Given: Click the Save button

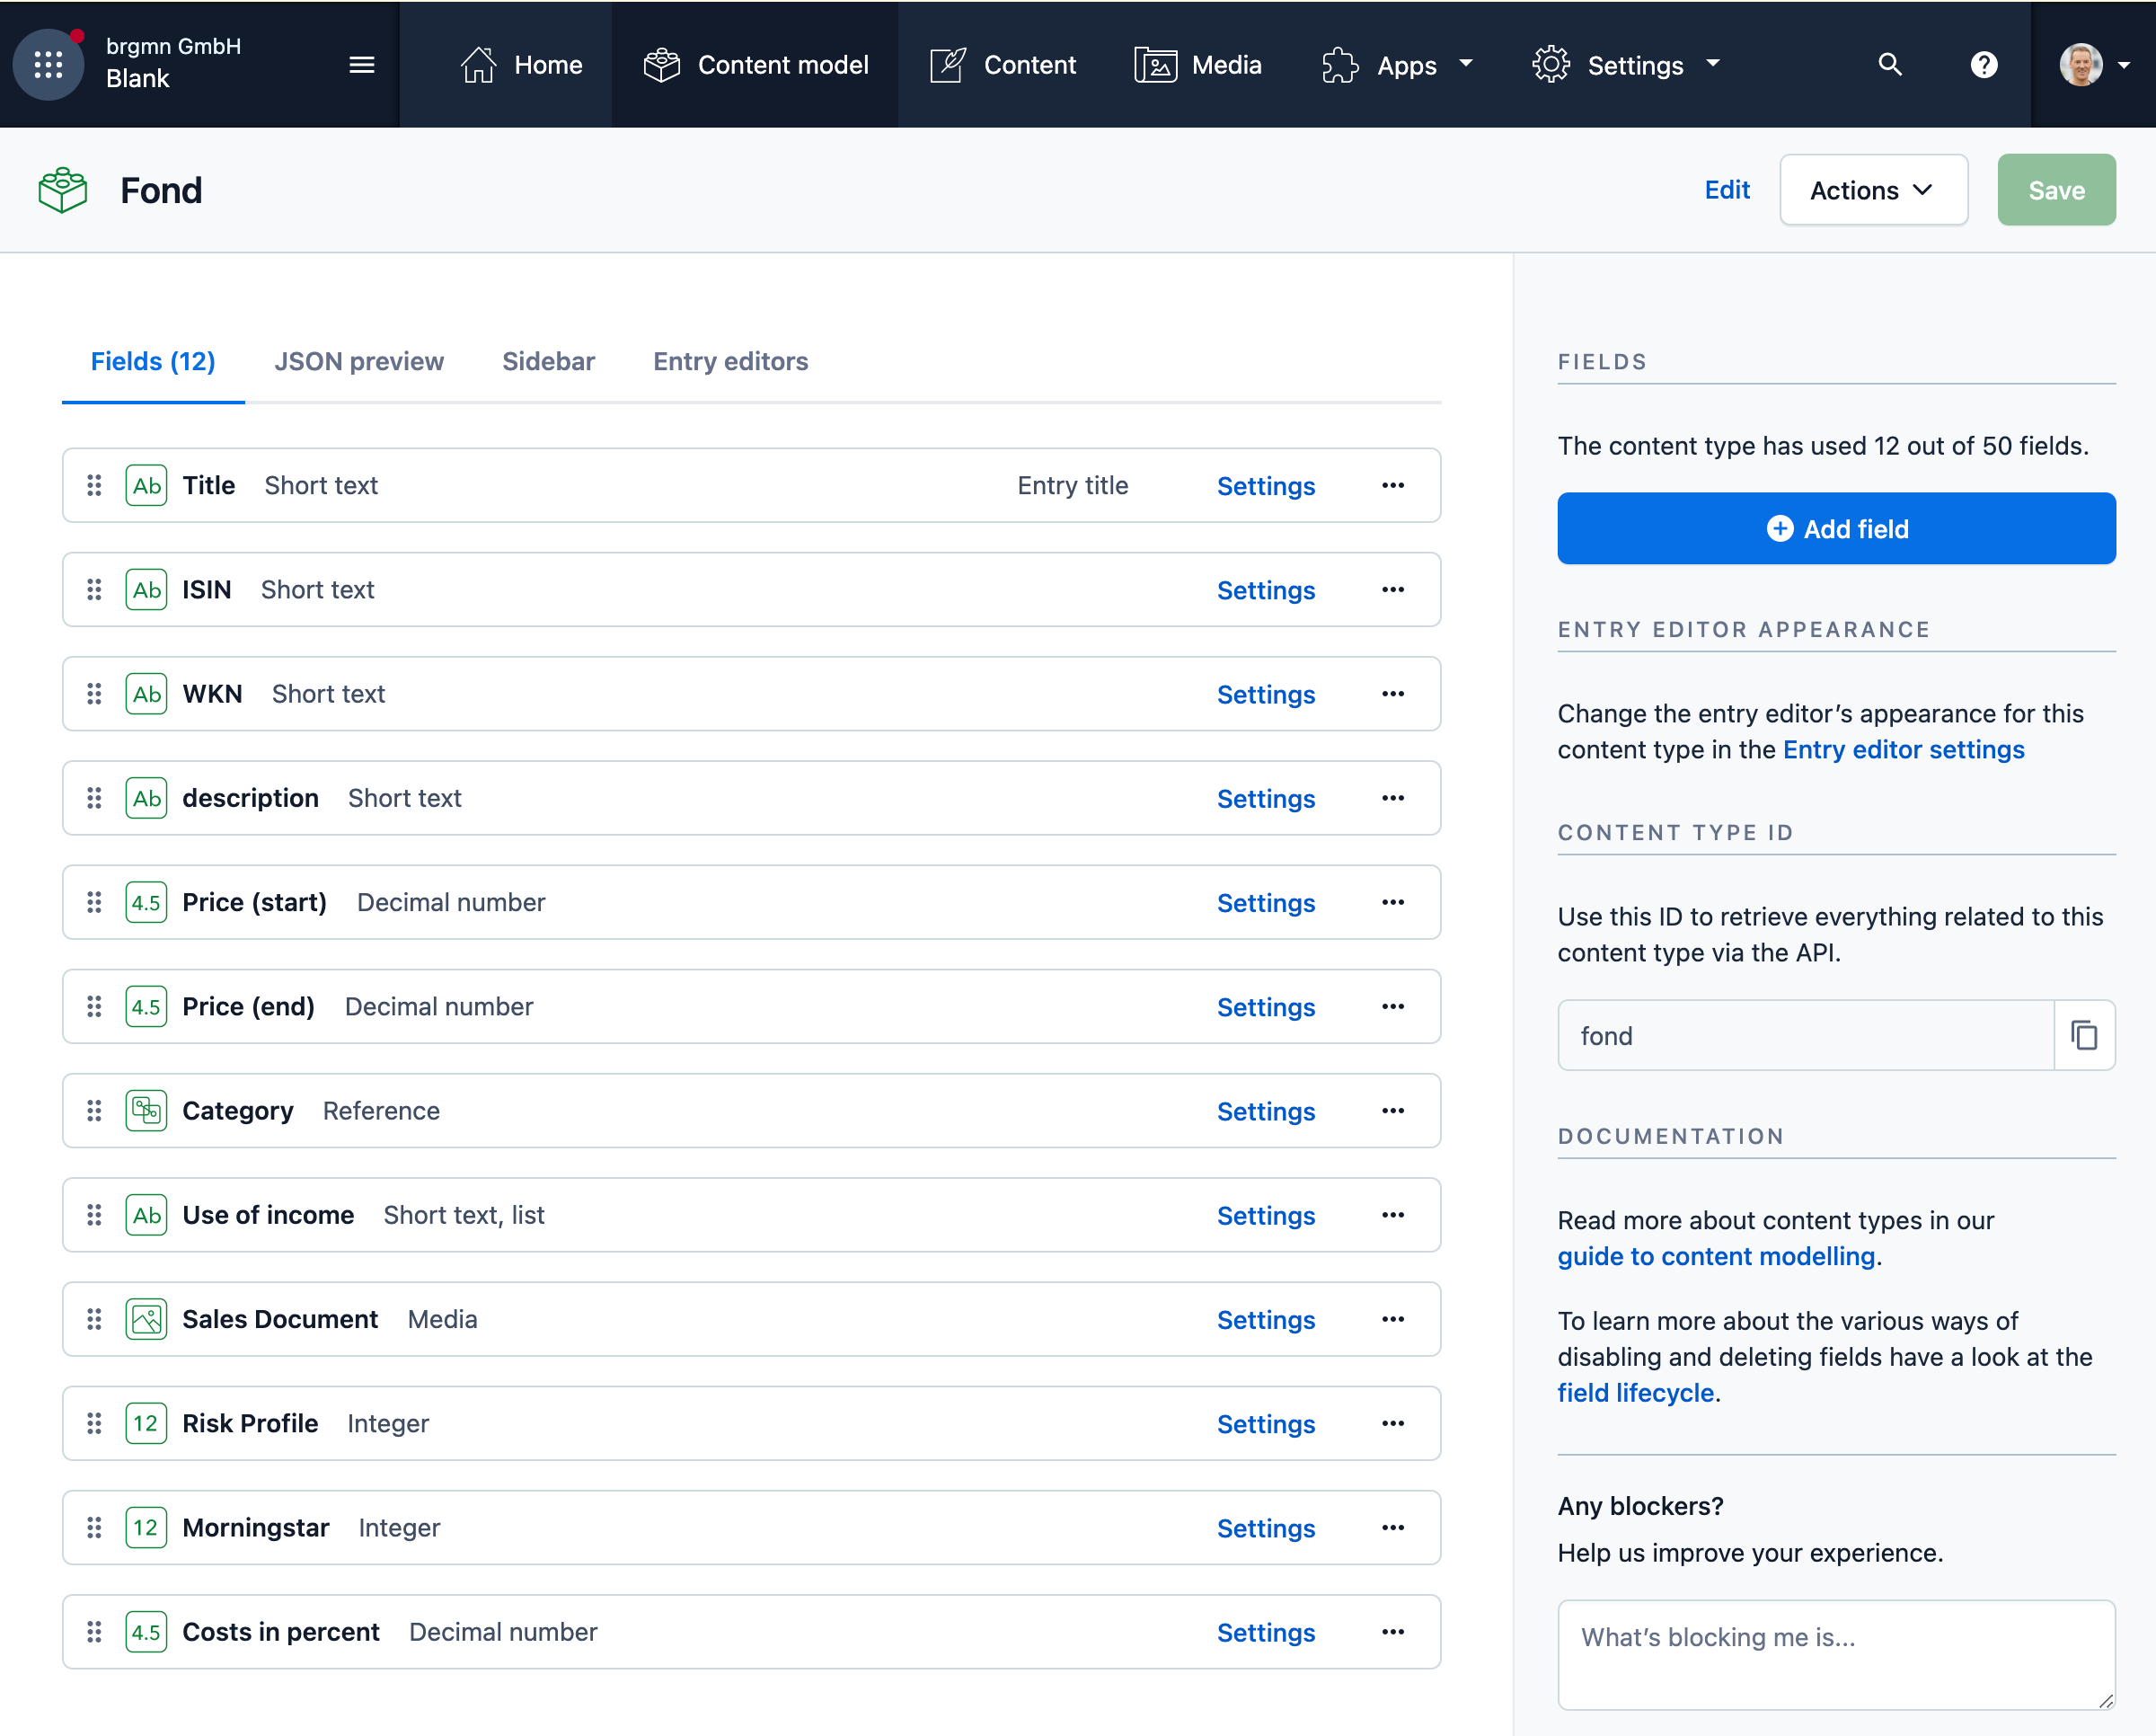Looking at the screenshot, I should click(x=2056, y=189).
